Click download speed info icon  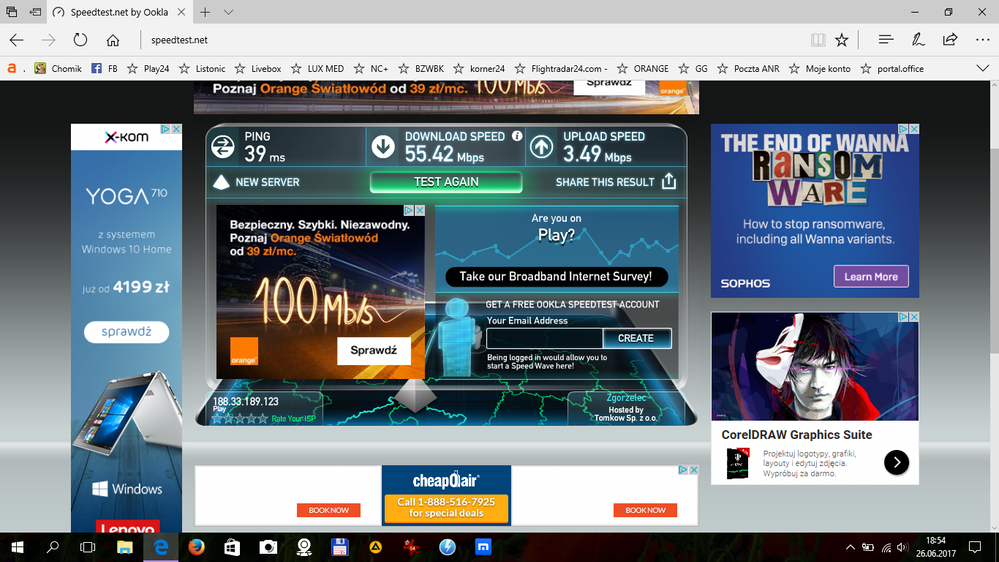pos(517,136)
